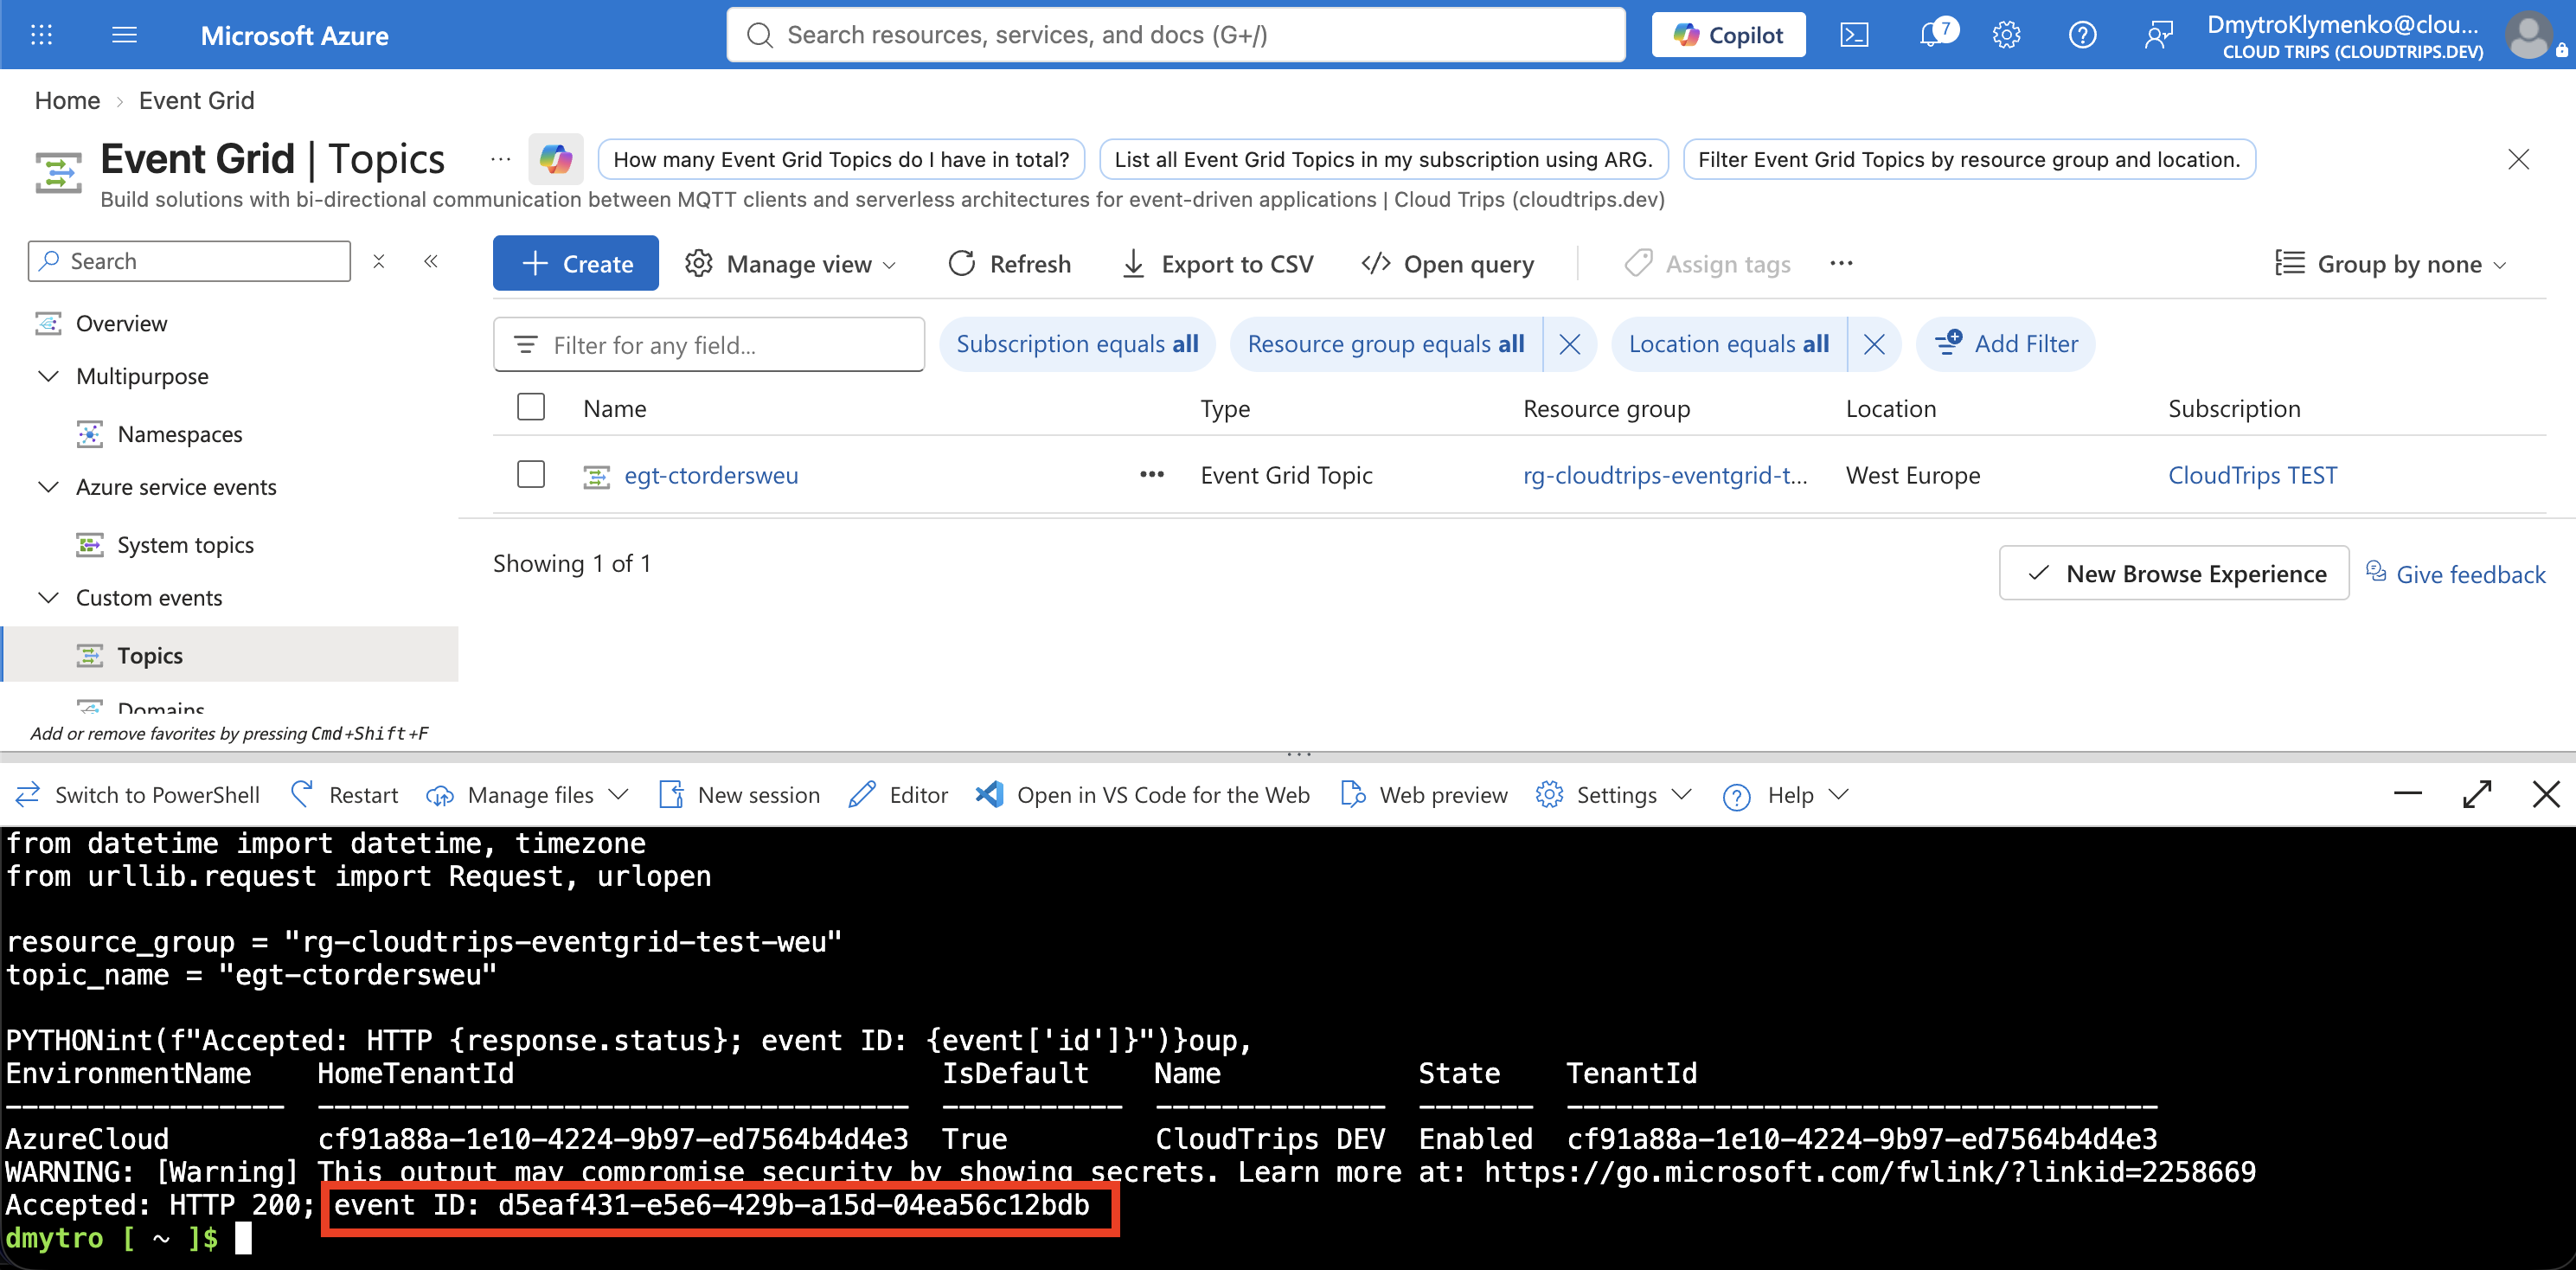Select all rows with header checkbox
This screenshot has height=1270, width=2576.
531,407
